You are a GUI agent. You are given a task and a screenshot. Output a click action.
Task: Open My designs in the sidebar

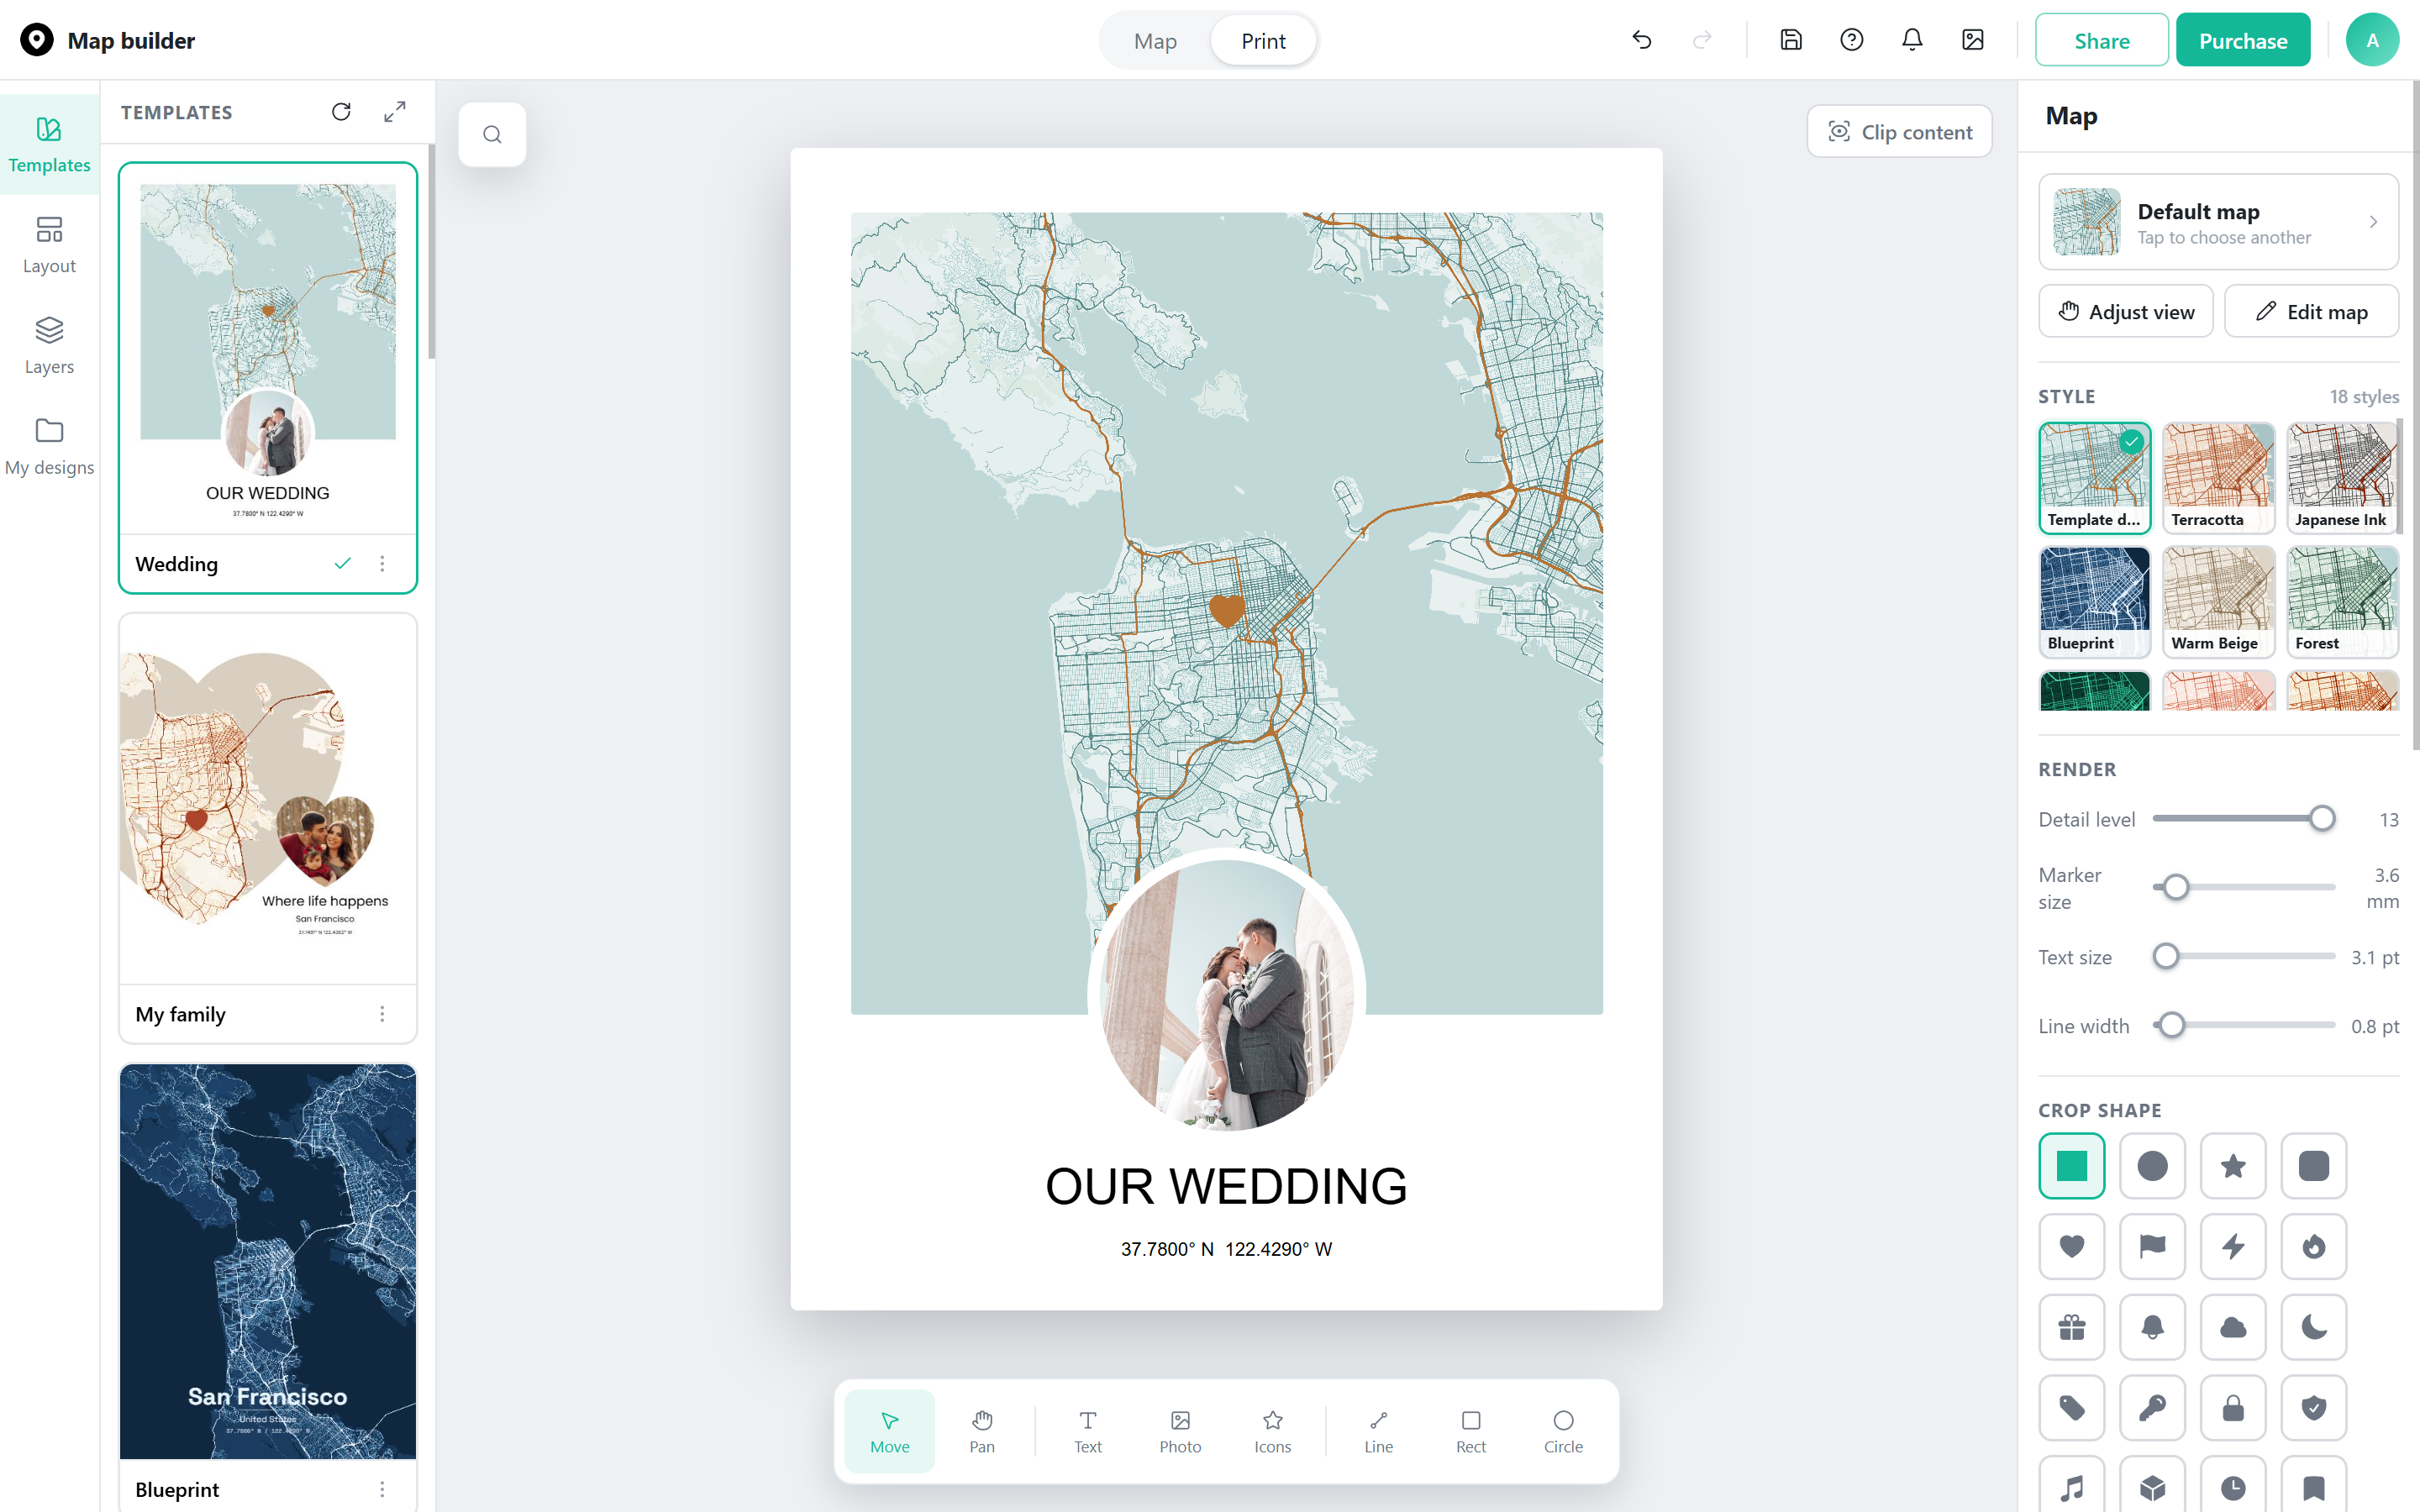[x=49, y=447]
